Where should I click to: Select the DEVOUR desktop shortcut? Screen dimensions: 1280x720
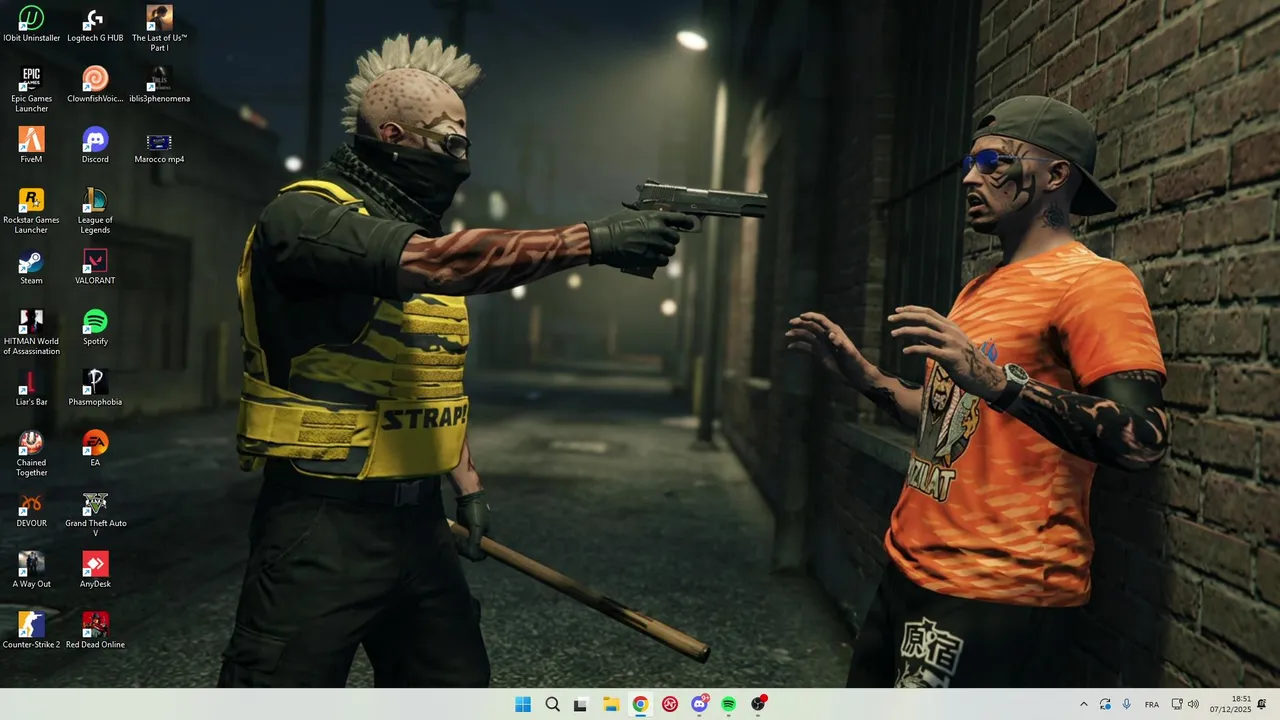click(31, 510)
